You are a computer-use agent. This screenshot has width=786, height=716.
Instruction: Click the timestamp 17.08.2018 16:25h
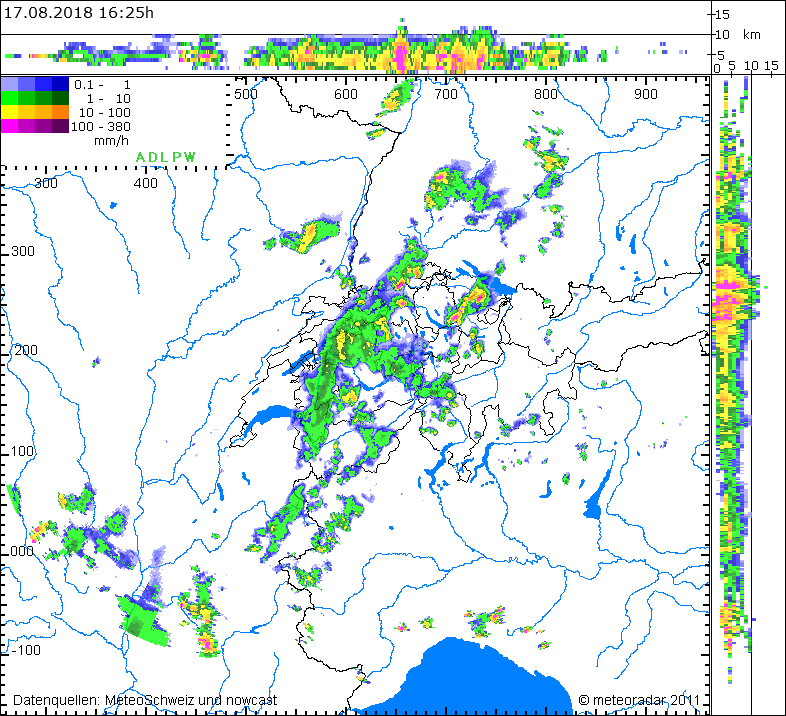coord(79,13)
